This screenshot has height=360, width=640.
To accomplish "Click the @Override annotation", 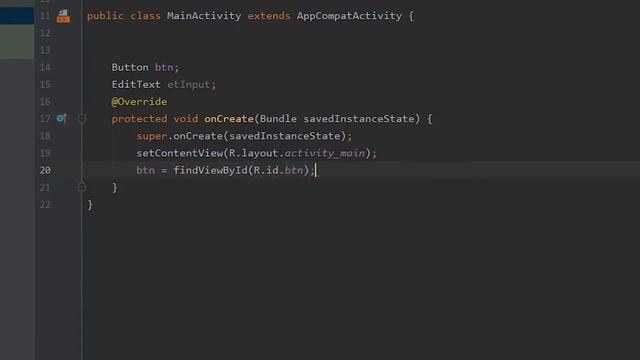I will [x=139, y=102].
